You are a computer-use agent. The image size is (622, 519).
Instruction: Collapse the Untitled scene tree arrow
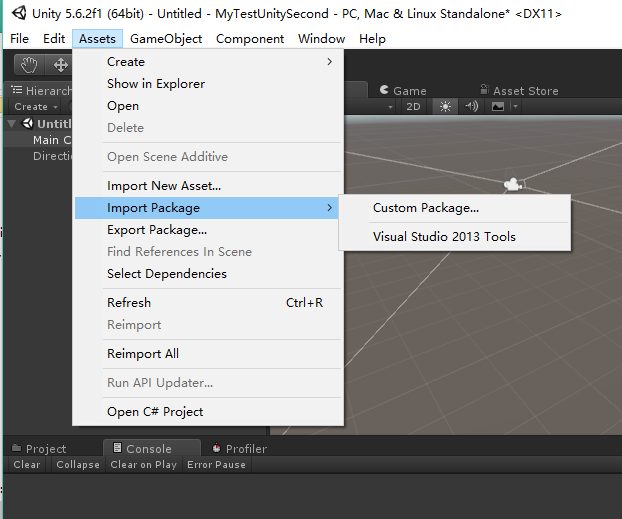12,124
